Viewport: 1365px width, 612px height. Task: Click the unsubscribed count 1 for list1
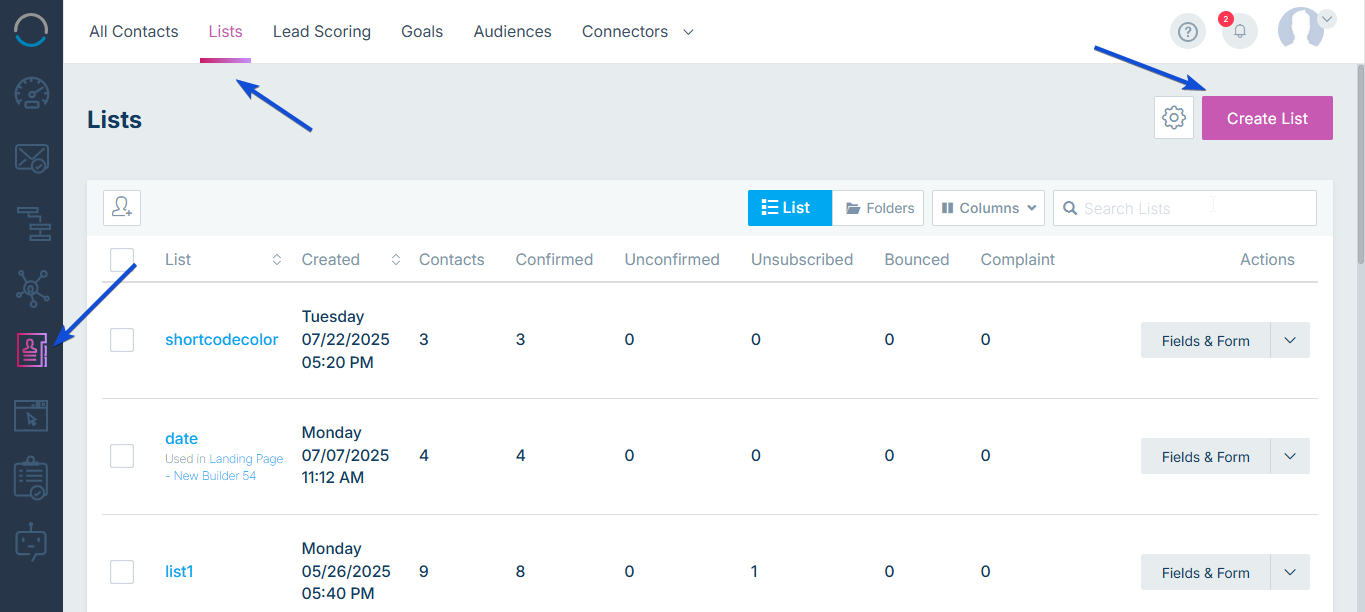(x=754, y=571)
